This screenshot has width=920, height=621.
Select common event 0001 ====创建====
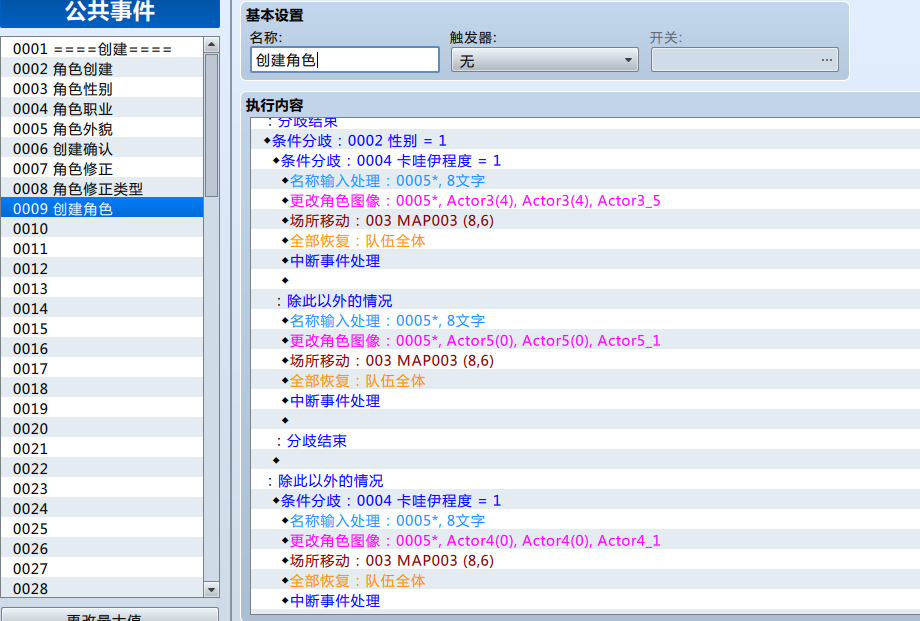click(x=102, y=49)
